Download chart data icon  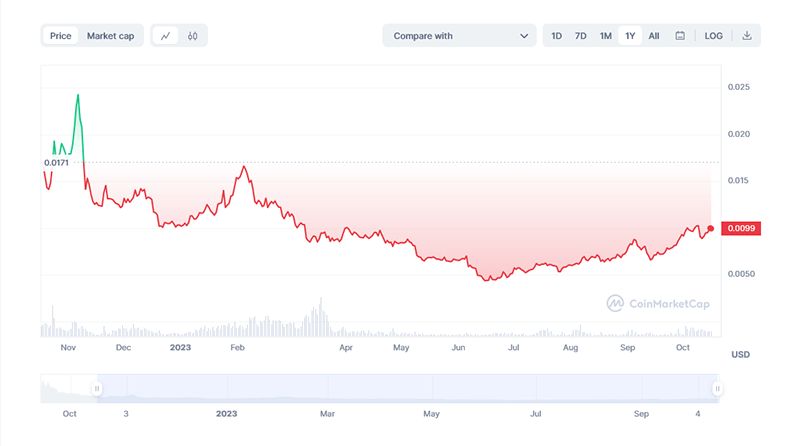point(746,36)
